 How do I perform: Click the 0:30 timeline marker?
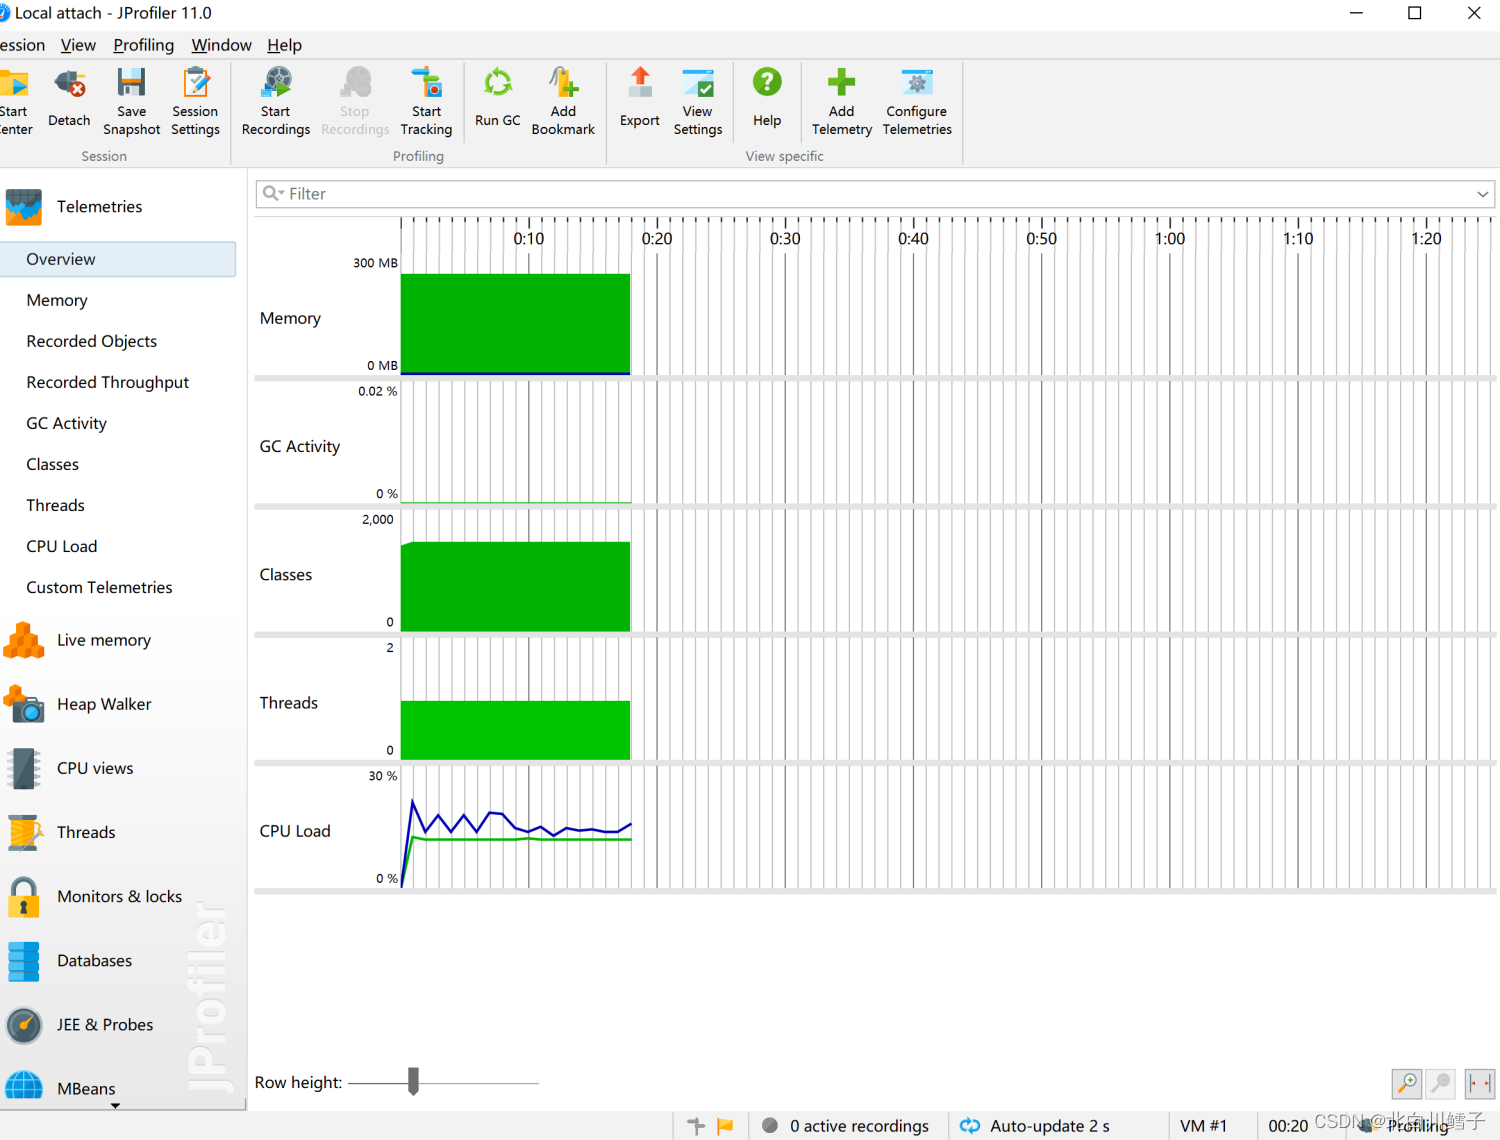click(785, 239)
